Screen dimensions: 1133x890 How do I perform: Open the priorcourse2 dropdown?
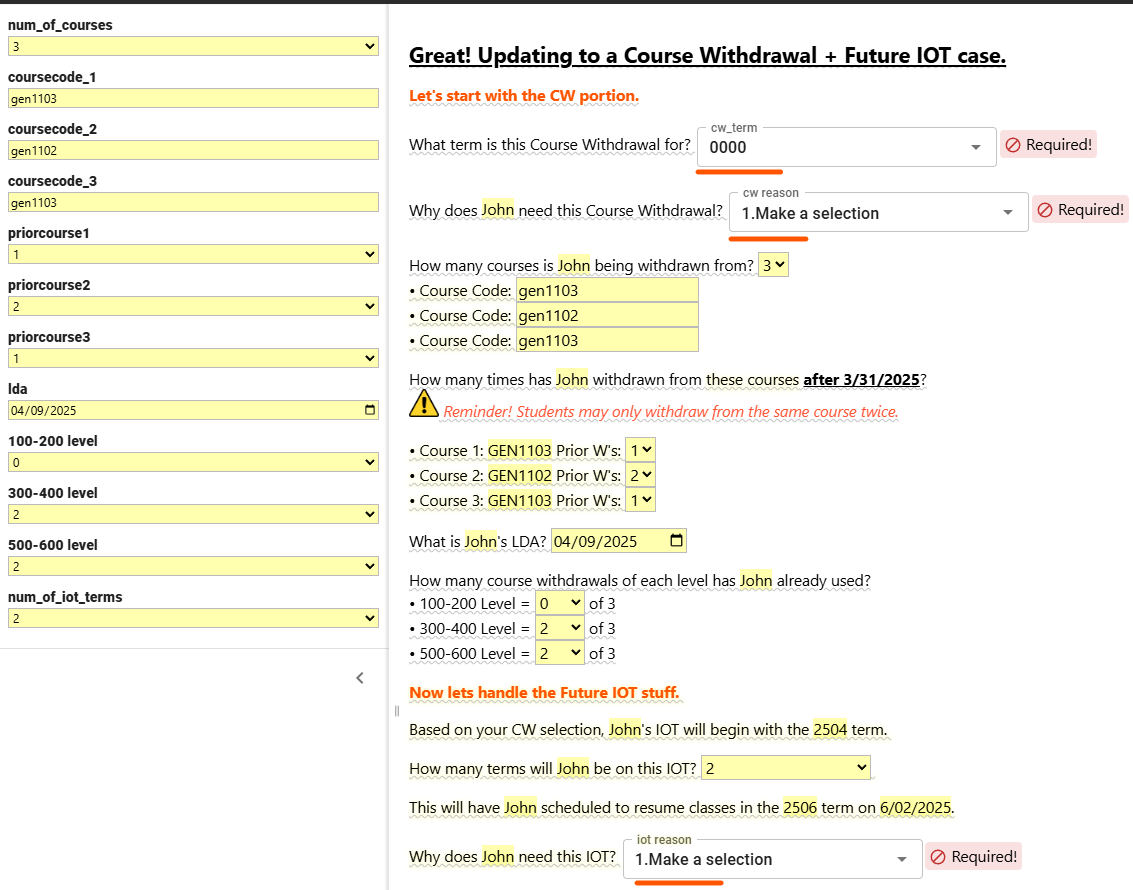[193, 306]
